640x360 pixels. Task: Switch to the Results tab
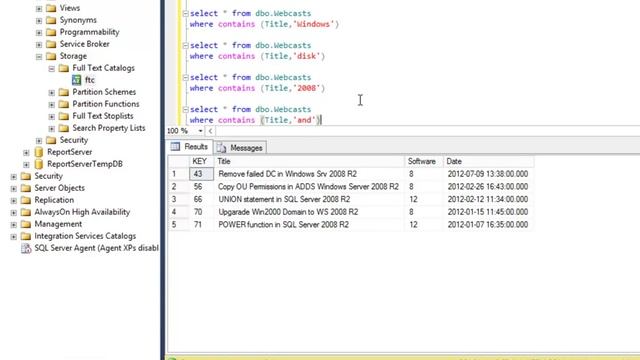[190, 147]
